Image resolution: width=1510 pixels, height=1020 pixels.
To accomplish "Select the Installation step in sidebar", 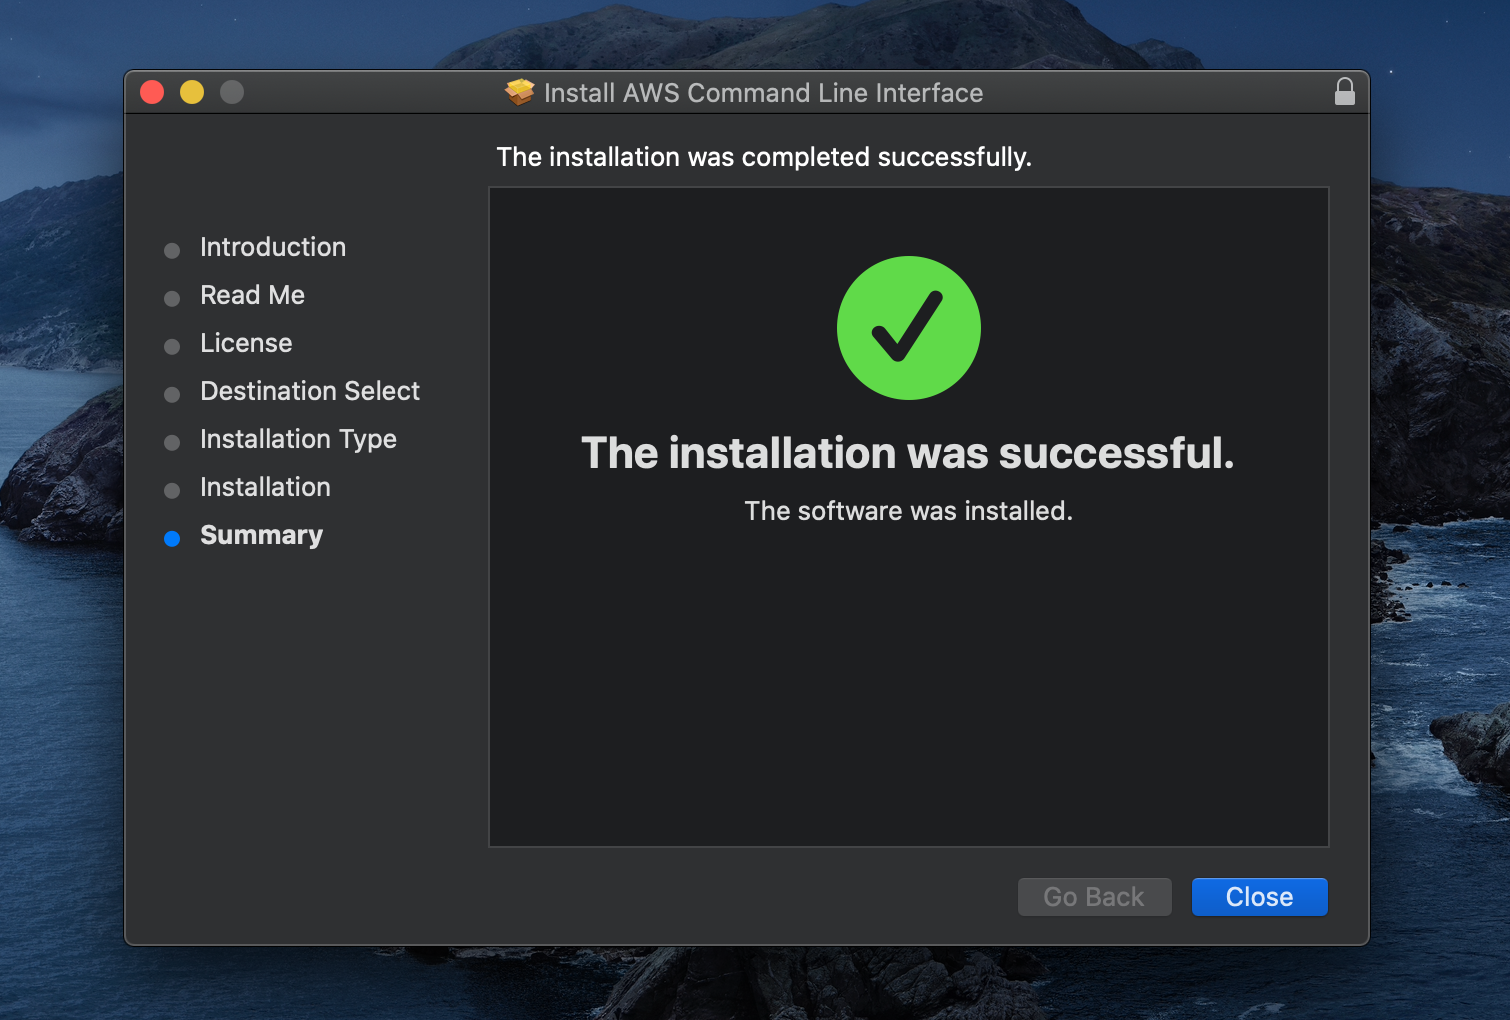I will click(265, 487).
